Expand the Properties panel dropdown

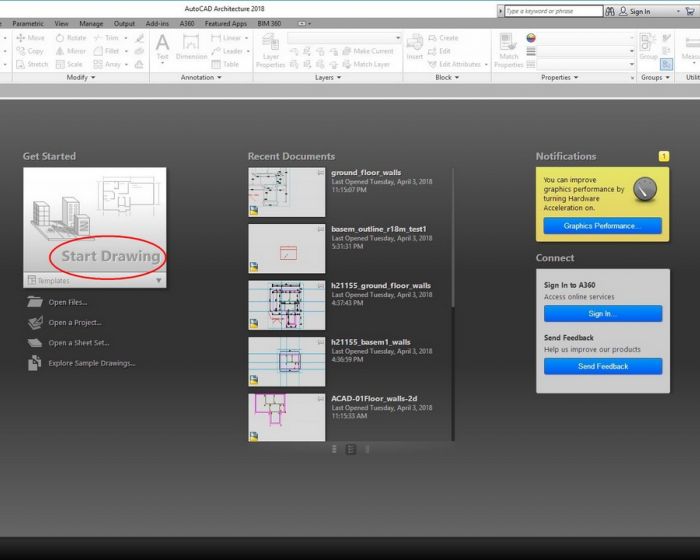coord(559,77)
